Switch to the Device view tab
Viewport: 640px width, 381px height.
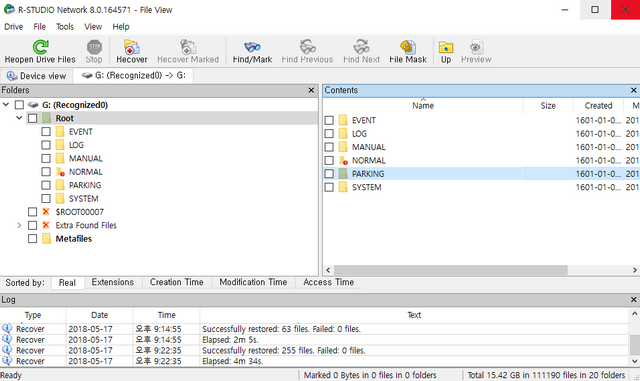point(37,76)
